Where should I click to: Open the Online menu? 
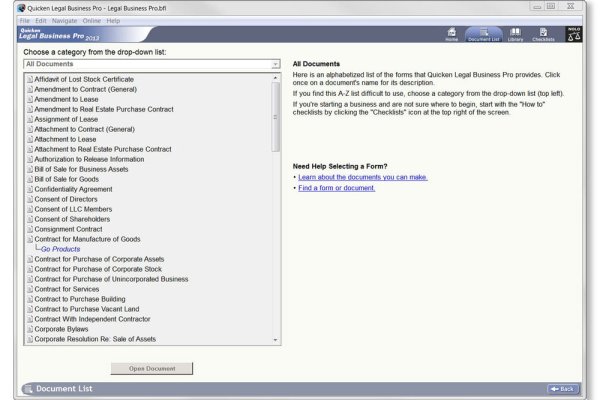tap(92, 20)
